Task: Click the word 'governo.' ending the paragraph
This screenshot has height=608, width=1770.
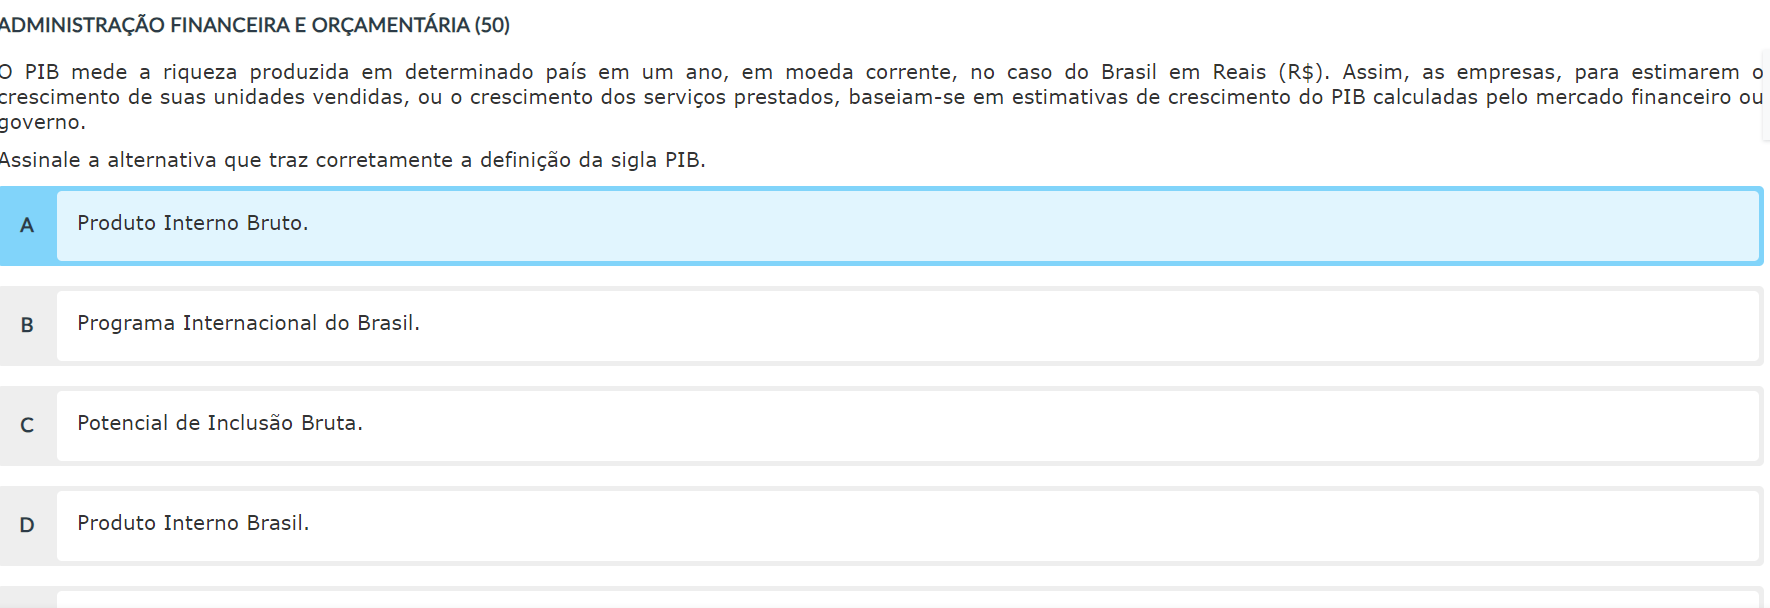Action: coord(43,123)
